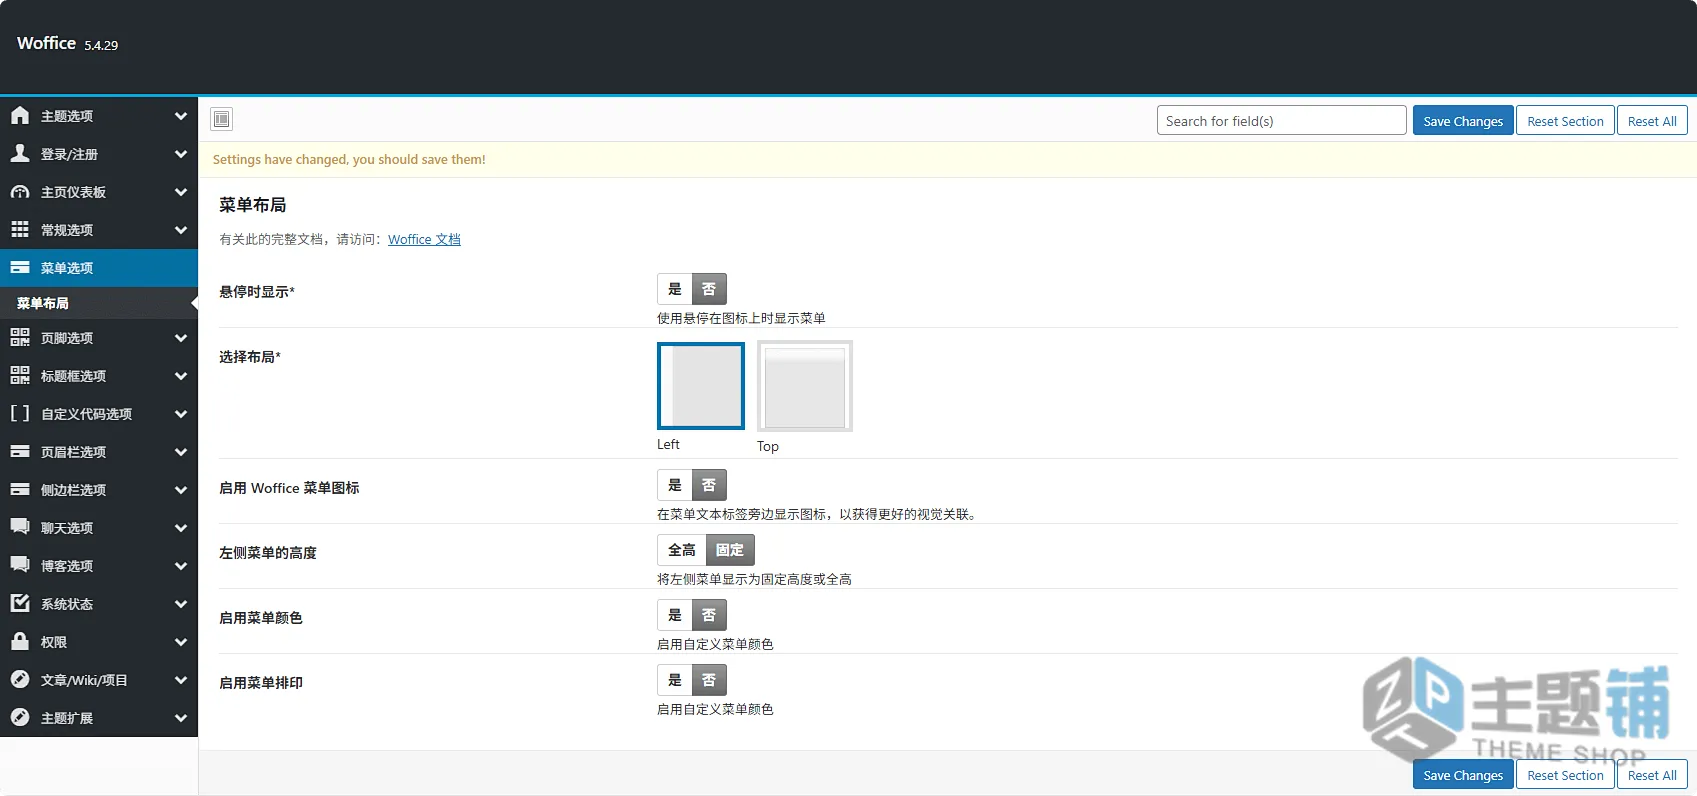Screen dimensions: 1697x796
Task: Open the 登录/注册 menu label
Action: click(69, 154)
